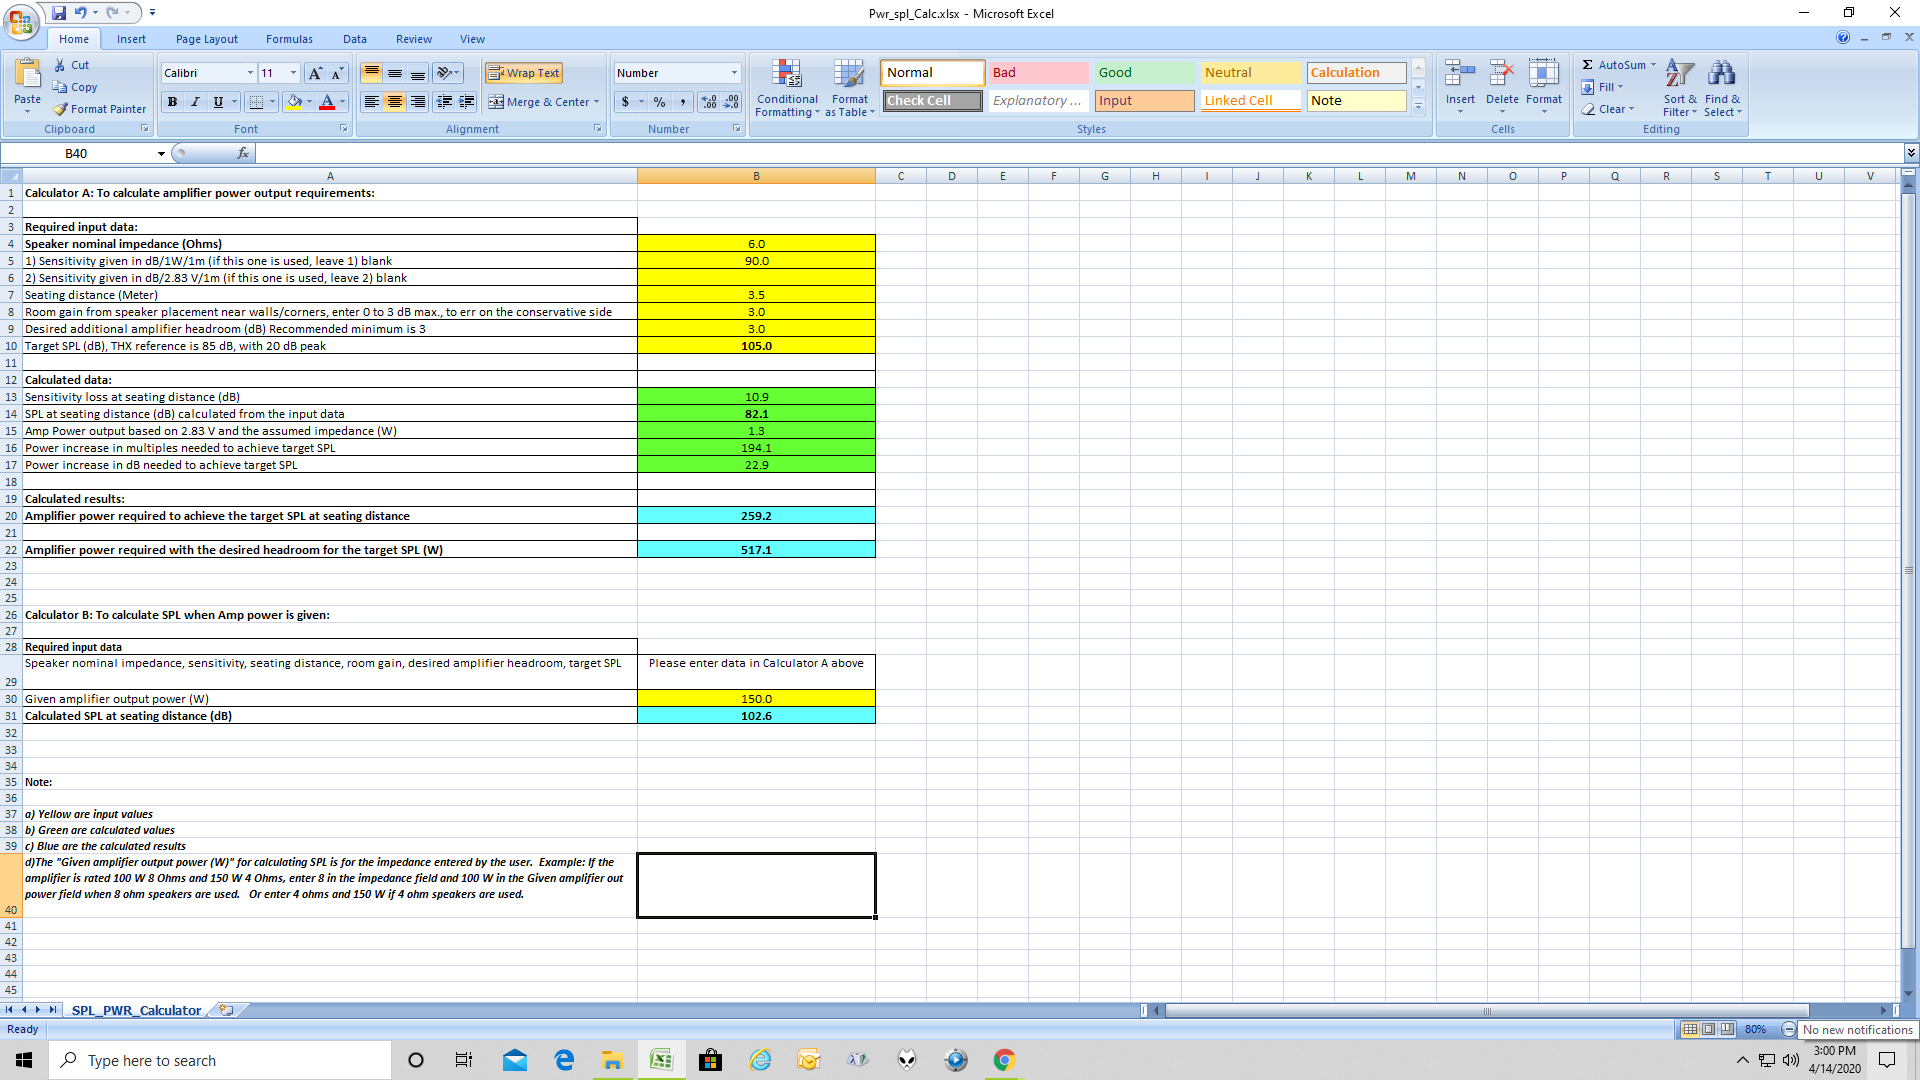Open the Formulas tab

(289, 39)
